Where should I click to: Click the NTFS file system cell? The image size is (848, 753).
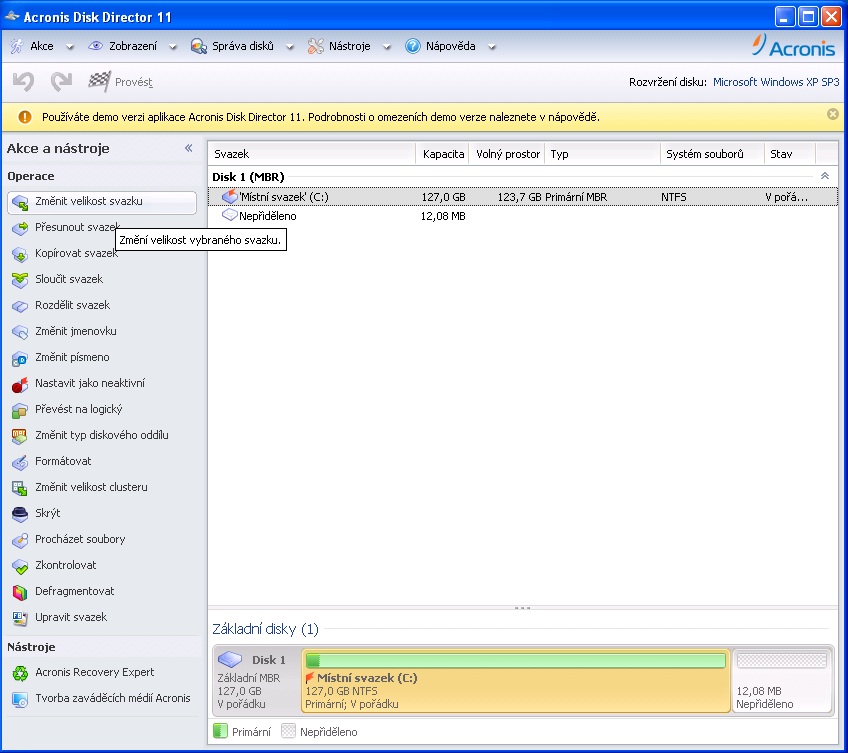coord(673,197)
